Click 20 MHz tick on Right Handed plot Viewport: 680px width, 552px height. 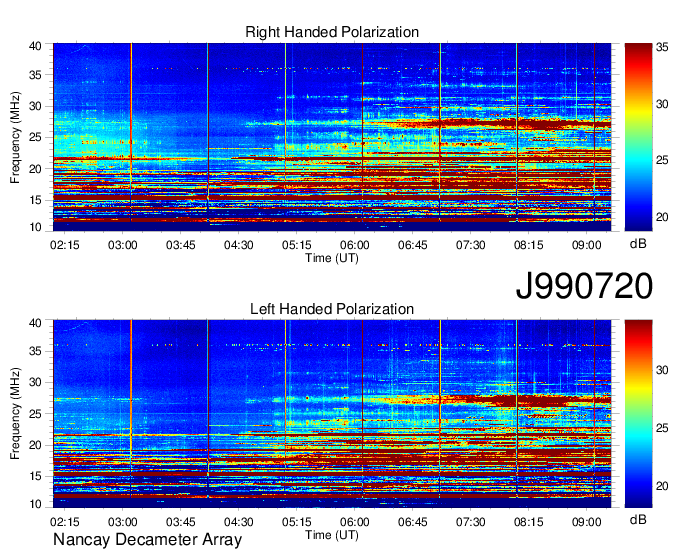click(35, 169)
